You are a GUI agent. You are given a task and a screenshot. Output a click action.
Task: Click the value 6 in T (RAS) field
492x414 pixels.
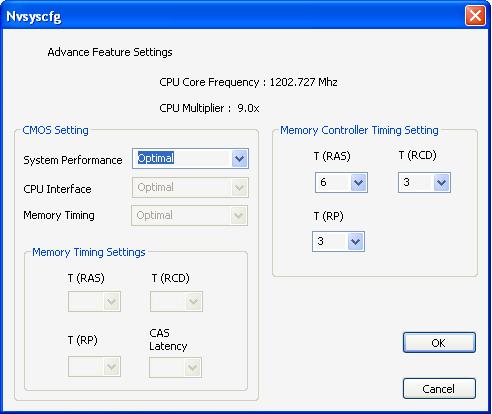click(323, 182)
